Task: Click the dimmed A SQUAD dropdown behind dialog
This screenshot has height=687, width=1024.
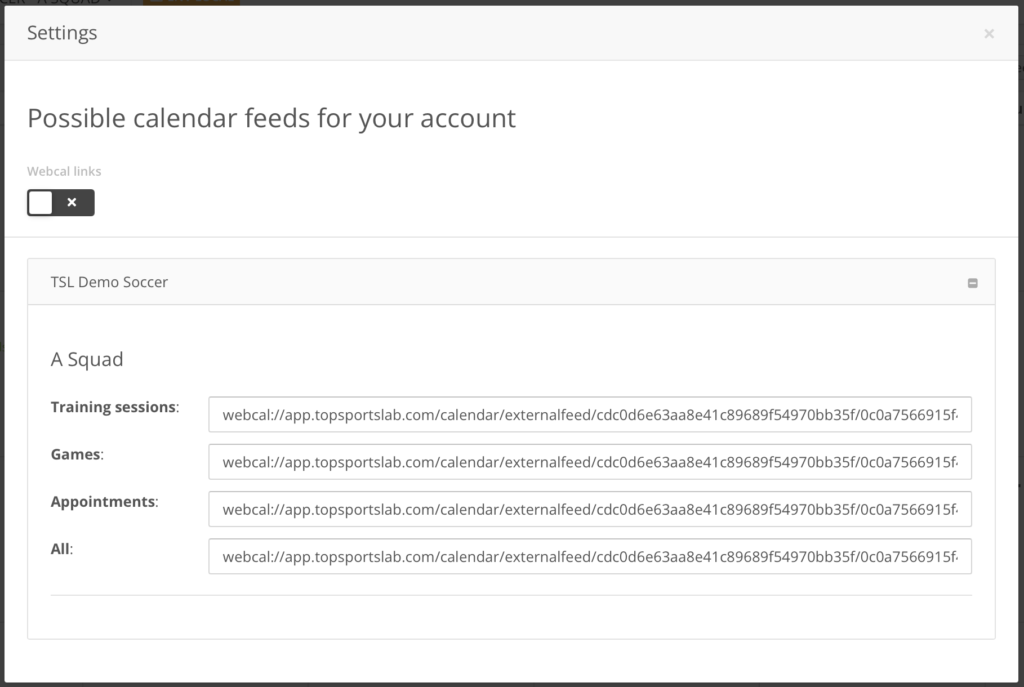Action: [x=75, y=2]
